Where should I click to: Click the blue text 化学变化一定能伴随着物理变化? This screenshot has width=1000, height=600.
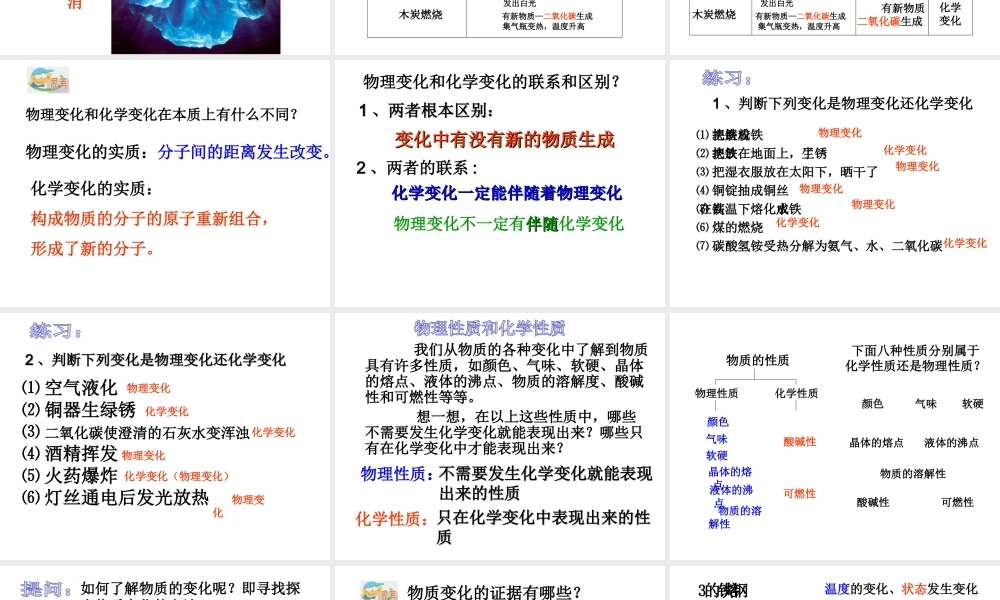(507, 193)
